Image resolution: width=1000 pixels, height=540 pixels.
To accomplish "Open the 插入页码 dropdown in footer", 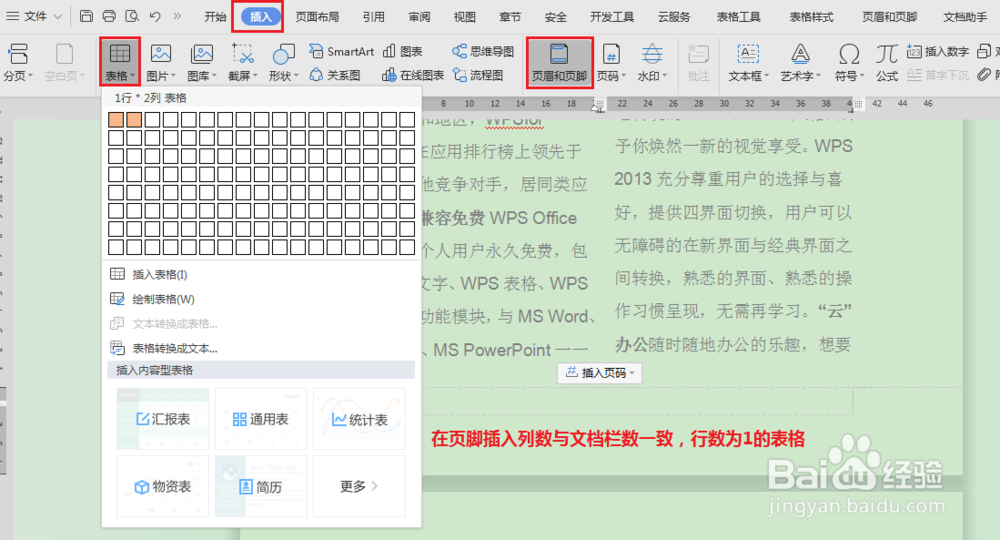I will tap(599, 372).
